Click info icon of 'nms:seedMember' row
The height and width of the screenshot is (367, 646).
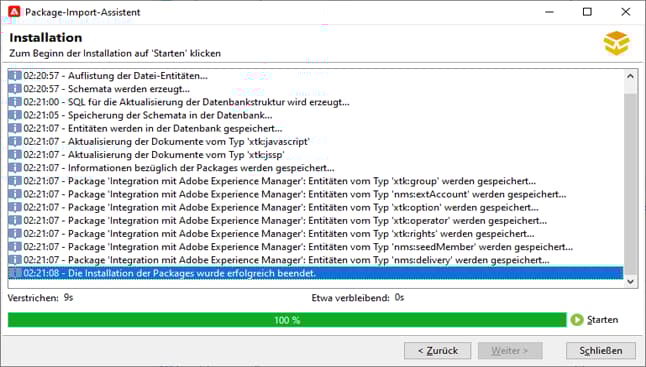(x=15, y=247)
